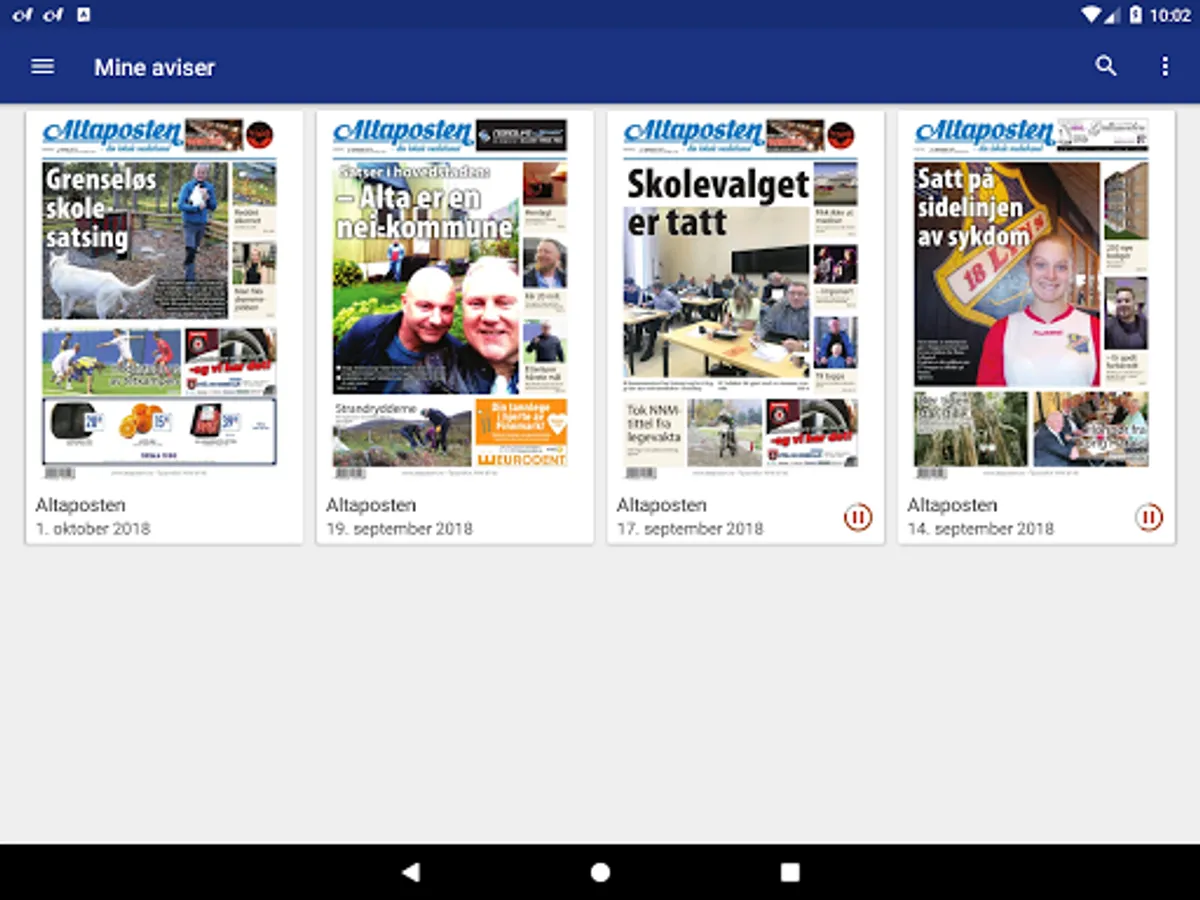1200x900 pixels.
Task: Open the 'Alta er en nei-kommune' cover
Action: pos(450,299)
